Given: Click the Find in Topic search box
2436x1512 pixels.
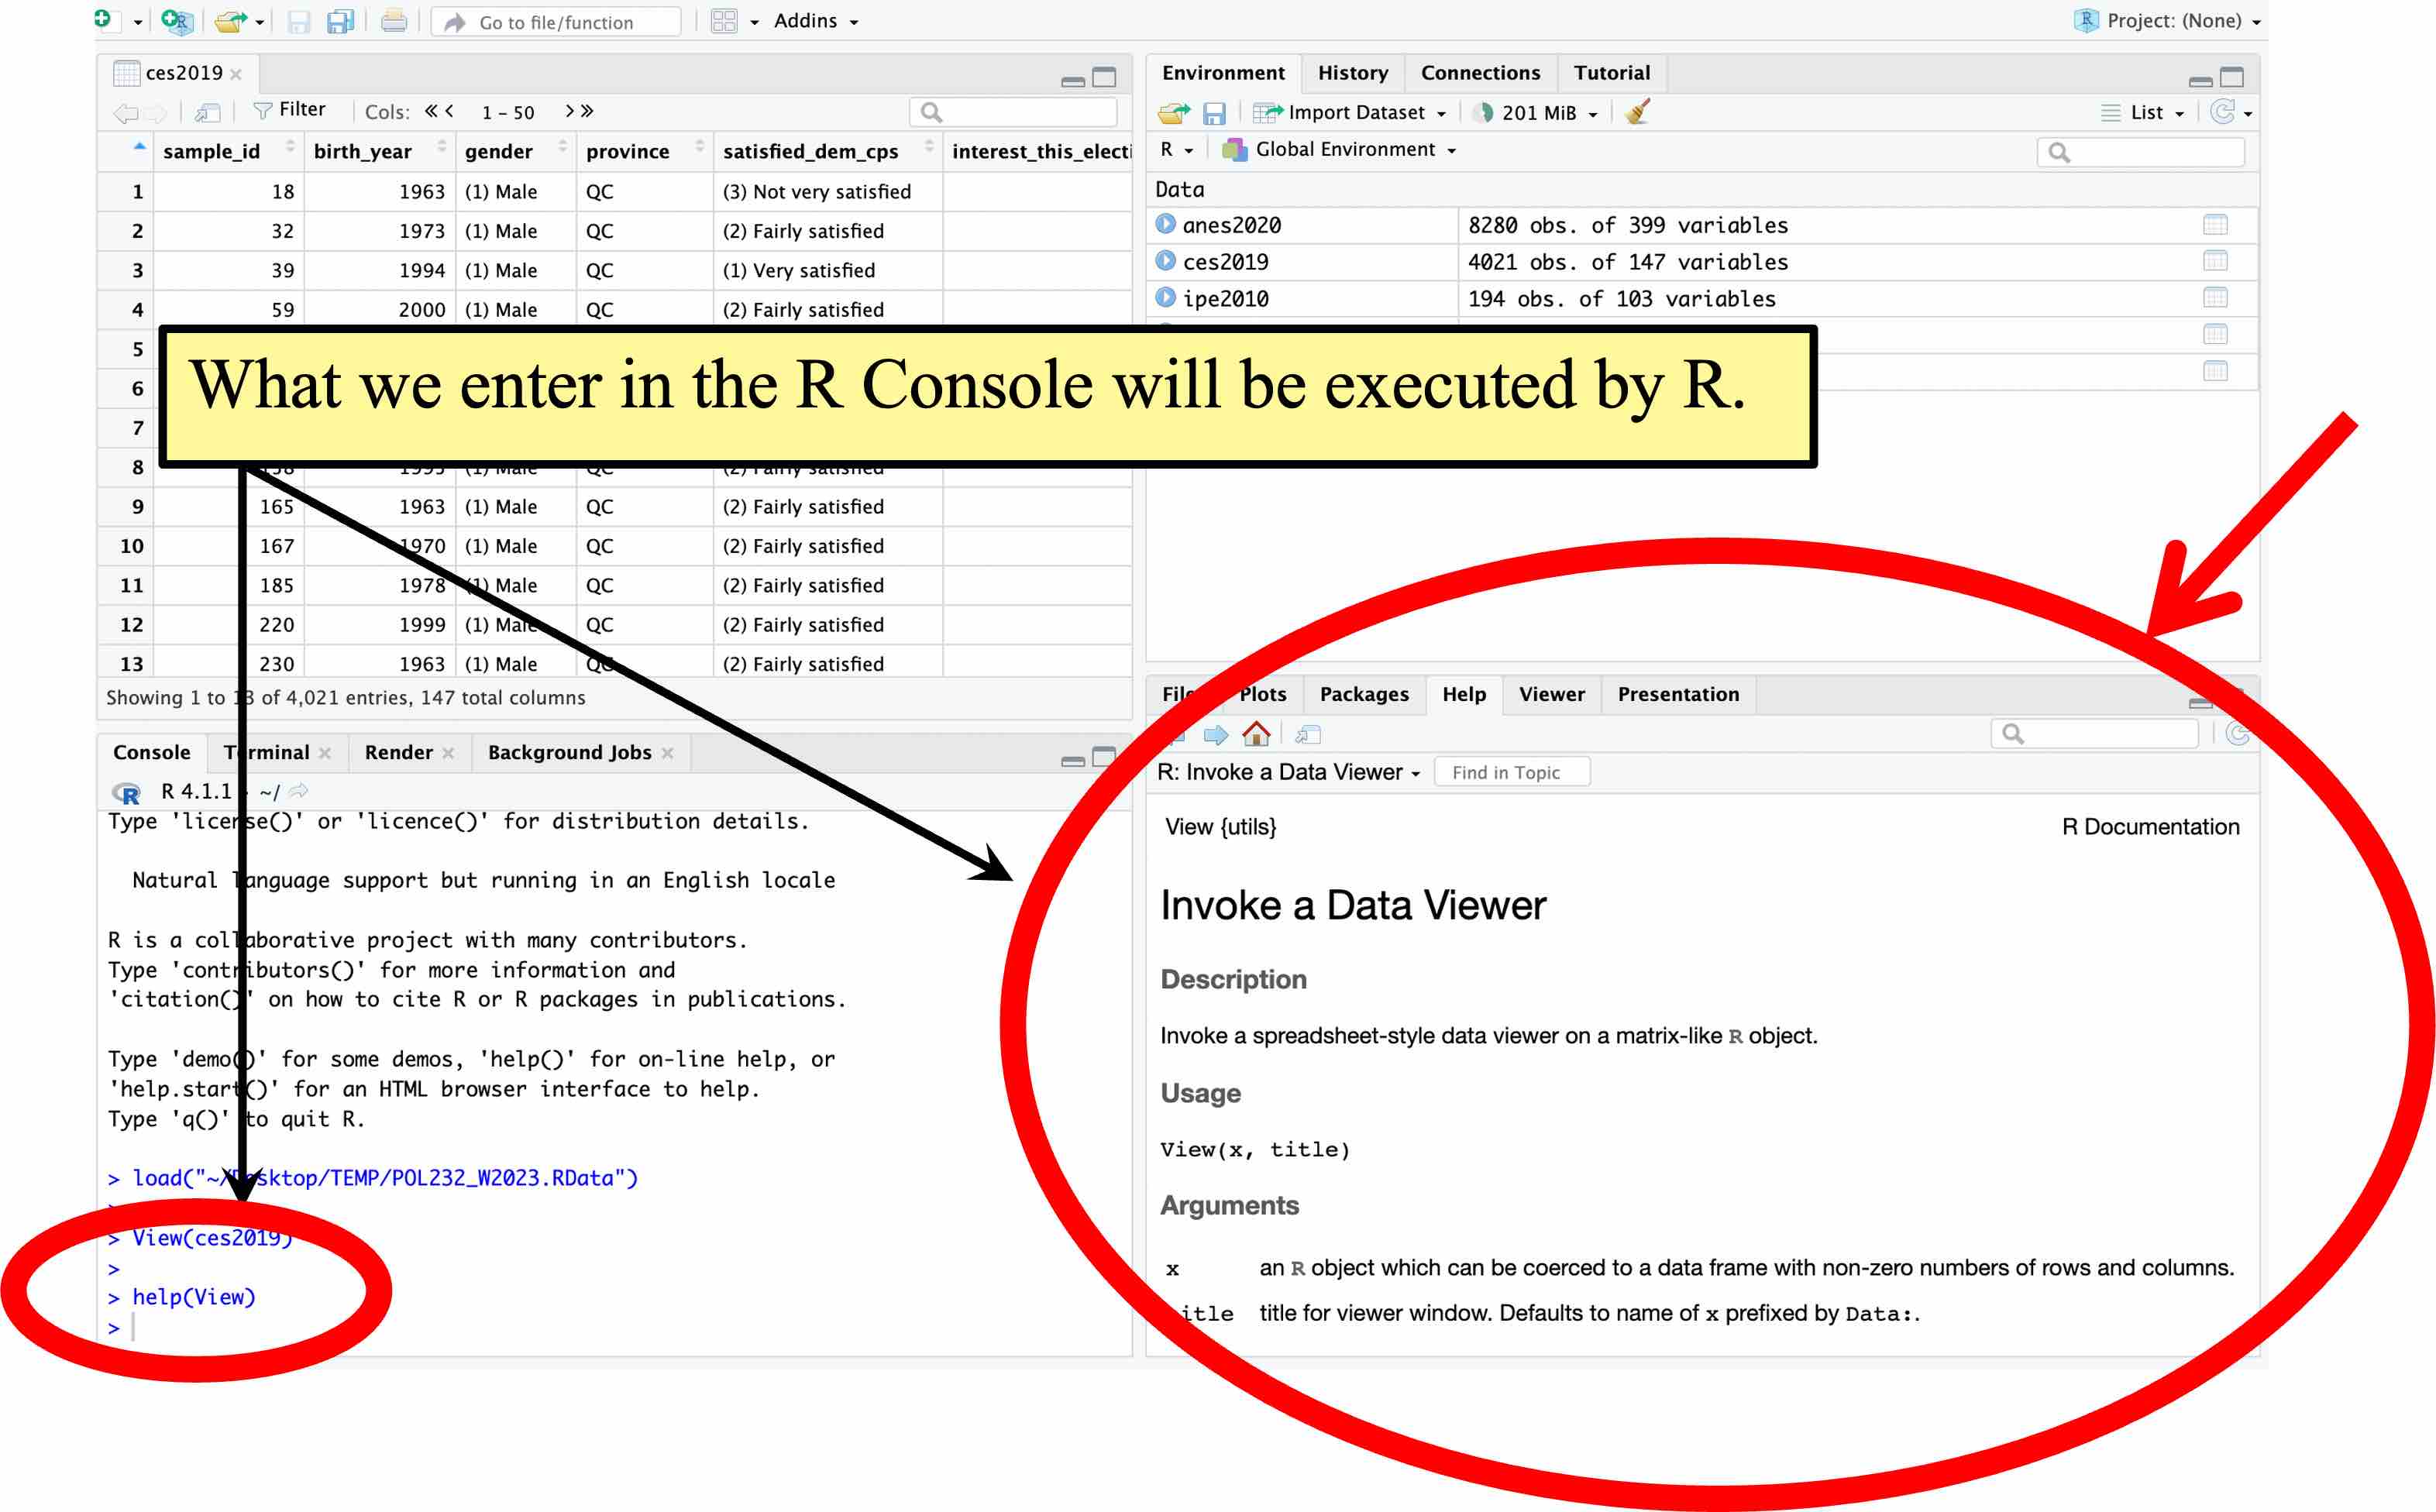Looking at the screenshot, I should (1511, 772).
